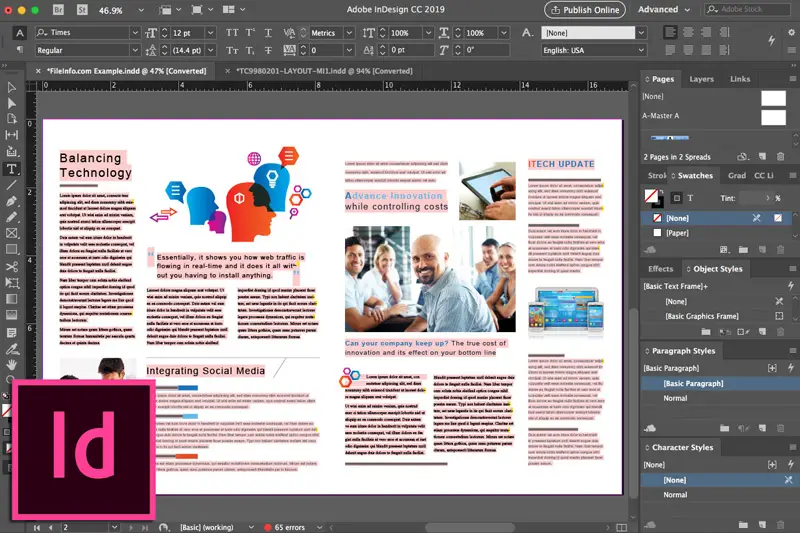Select the [Paper] swatch

pos(678,233)
